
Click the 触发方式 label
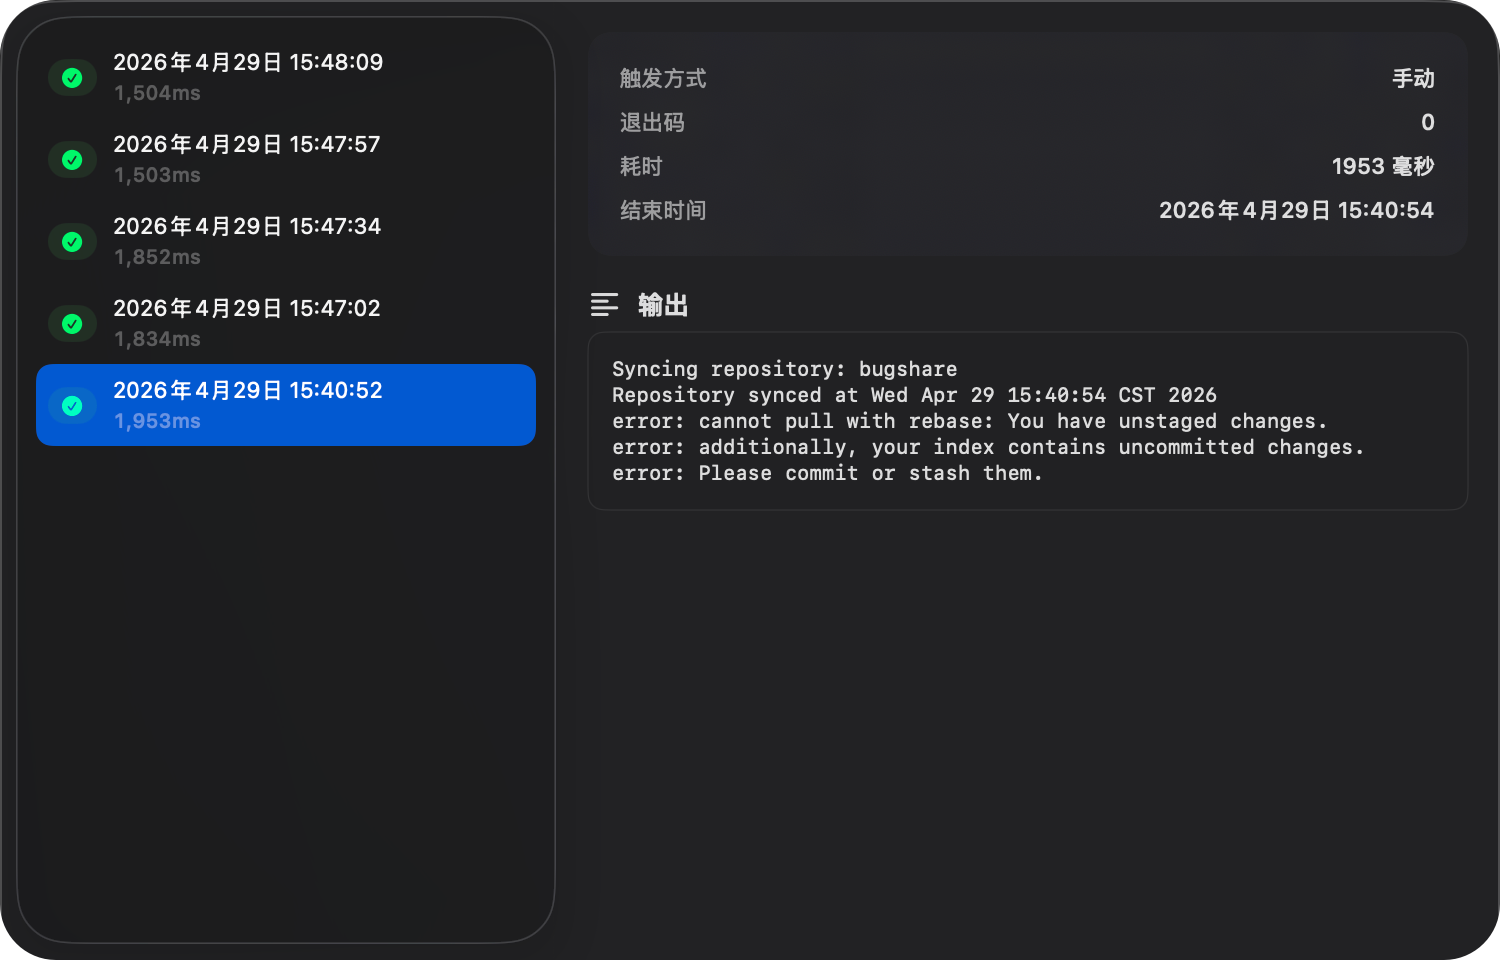tap(663, 79)
